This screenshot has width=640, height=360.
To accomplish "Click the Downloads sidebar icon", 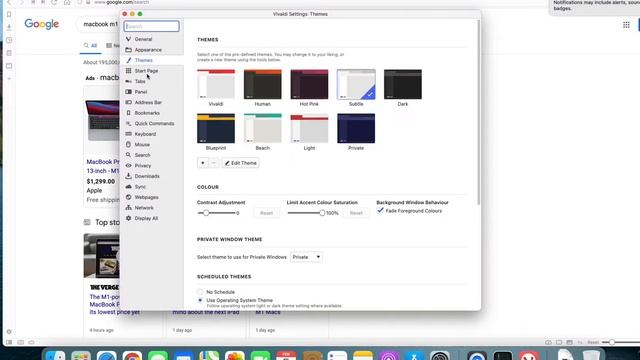I will (129, 176).
